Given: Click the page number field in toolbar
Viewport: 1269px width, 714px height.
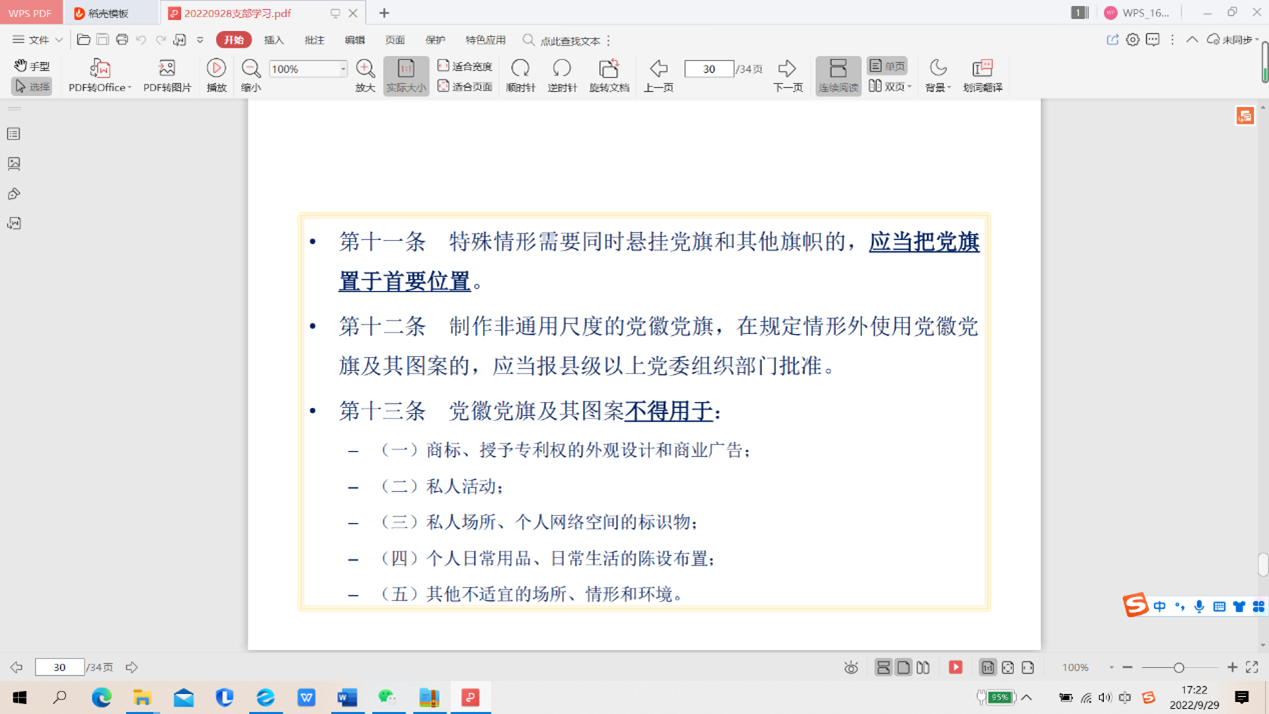Looking at the screenshot, I should click(708, 69).
